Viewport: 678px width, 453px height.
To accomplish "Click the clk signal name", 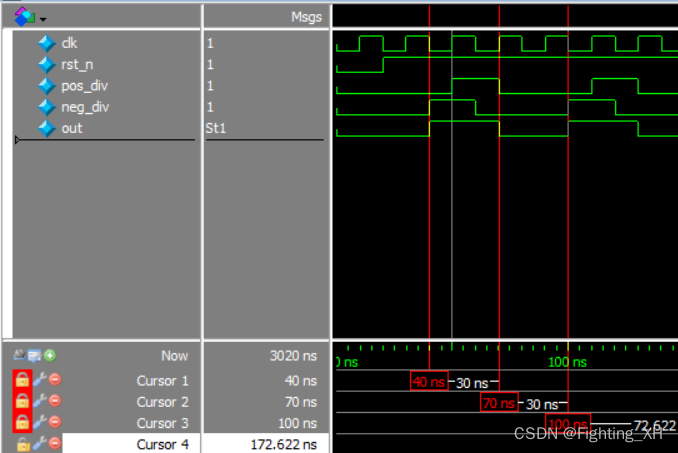I will click(69, 43).
